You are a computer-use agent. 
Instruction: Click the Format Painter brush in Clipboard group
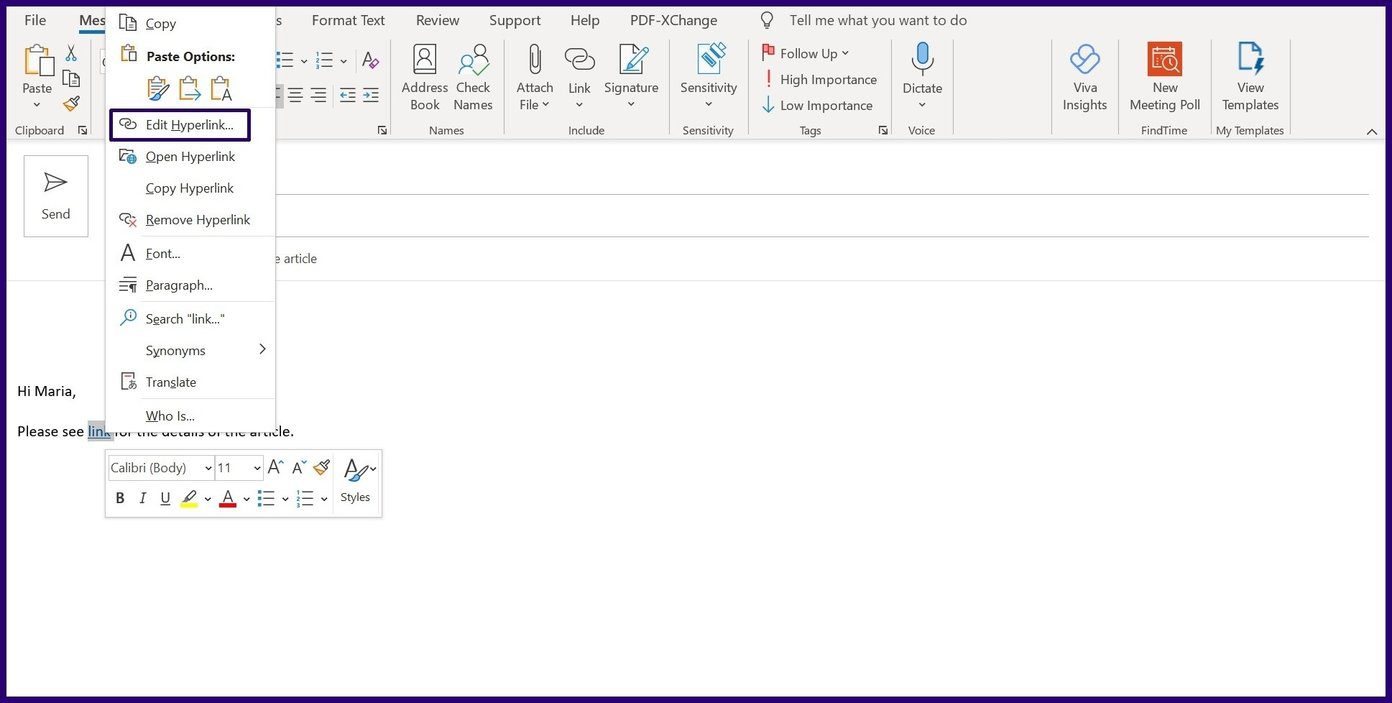pos(71,103)
